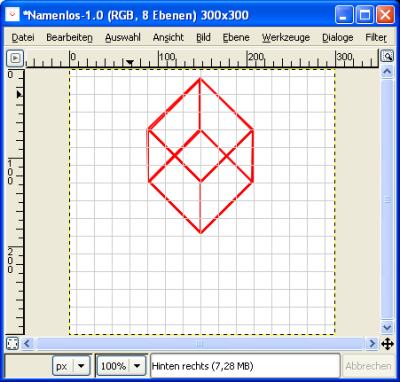The image size is (400, 382).
Task: Click the zoom magnifier corner icon
Action: coord(387,56)
